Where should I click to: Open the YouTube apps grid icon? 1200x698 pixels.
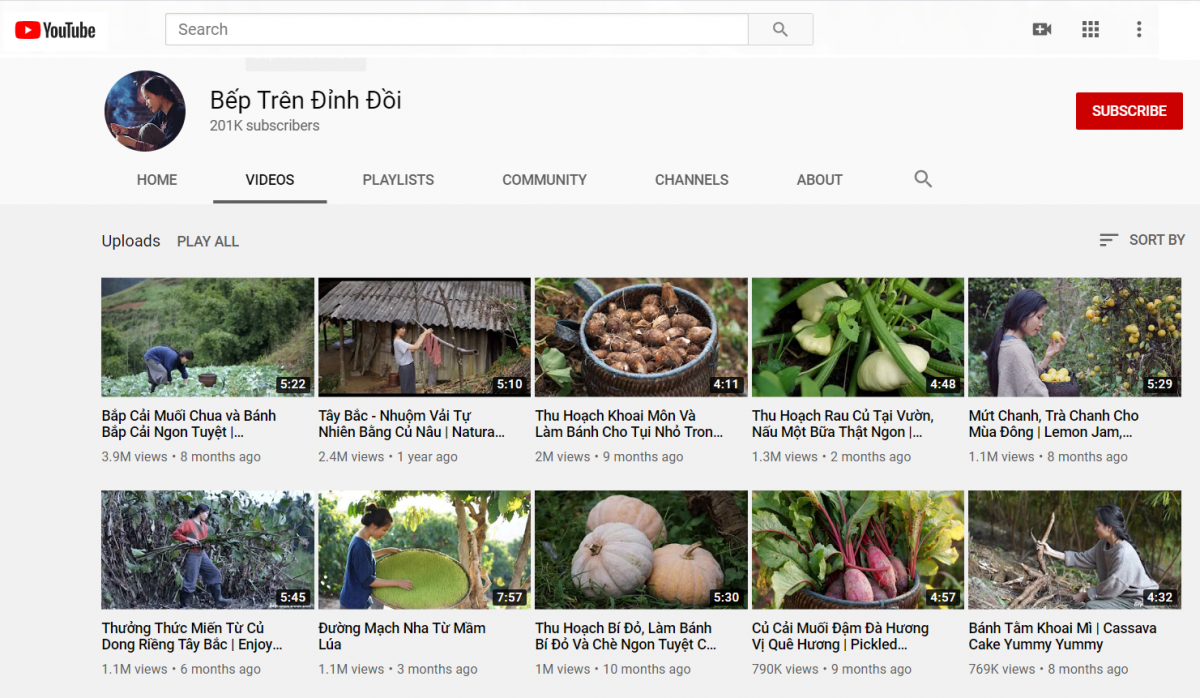(1090, 30)
